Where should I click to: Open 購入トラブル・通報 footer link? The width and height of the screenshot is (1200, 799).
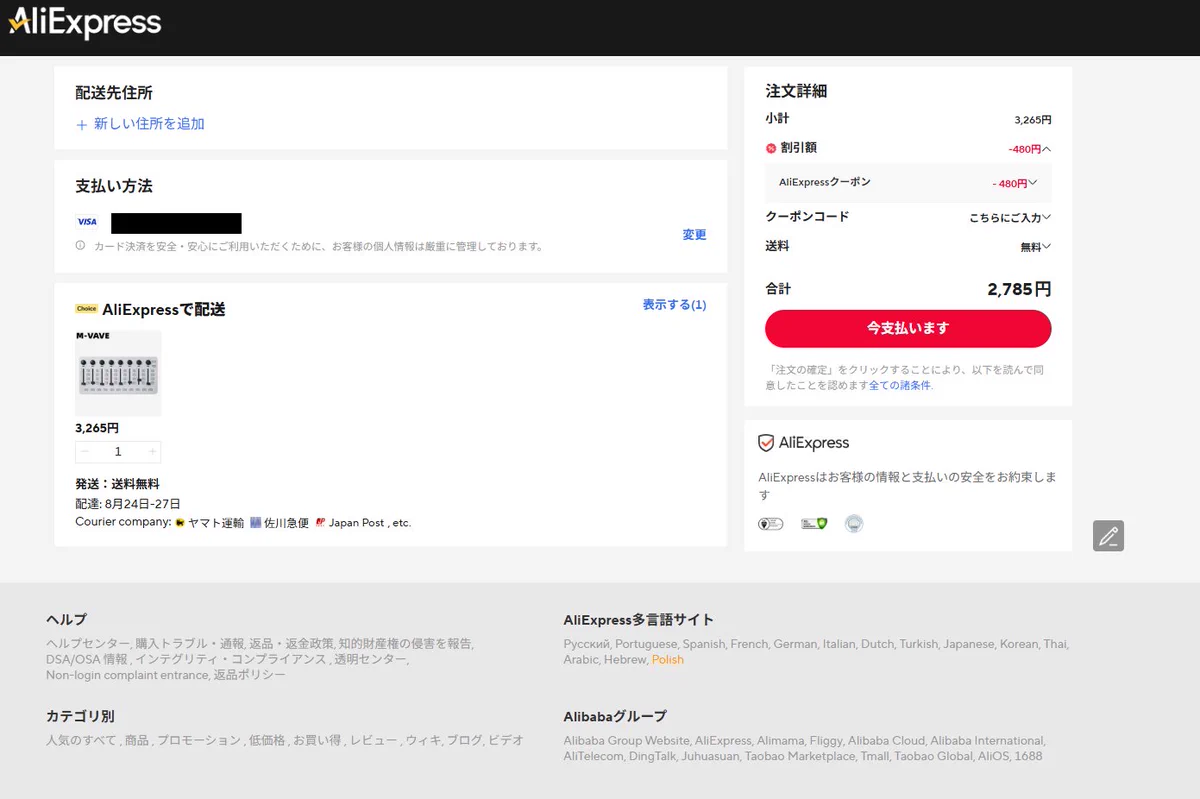(x=190, y=644)
